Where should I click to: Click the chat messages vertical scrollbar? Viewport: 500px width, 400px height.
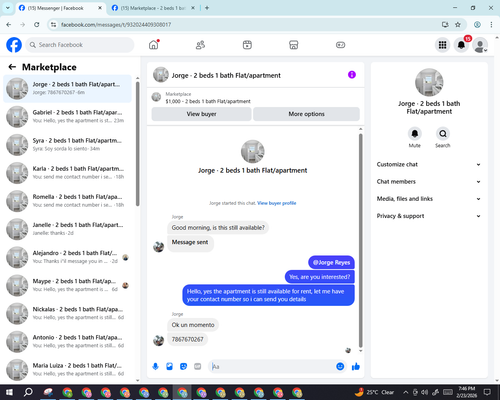tap(360, 240)
